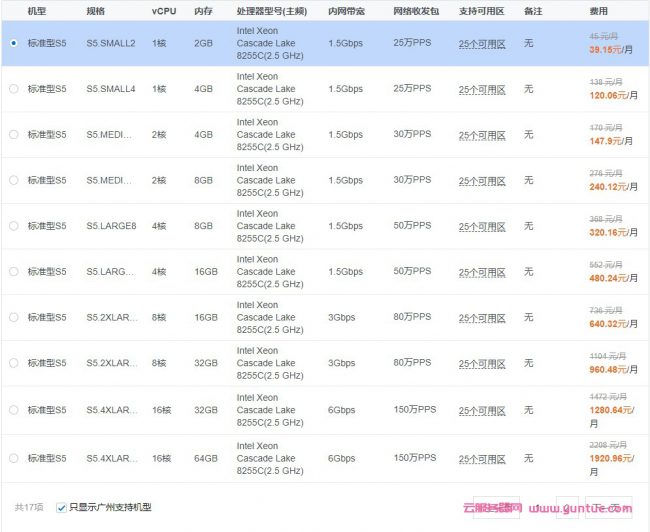Open 25个可用区 link in the S5.SMALL2 row
Viewport: 650px width, 532px height.
click(481, 44)
